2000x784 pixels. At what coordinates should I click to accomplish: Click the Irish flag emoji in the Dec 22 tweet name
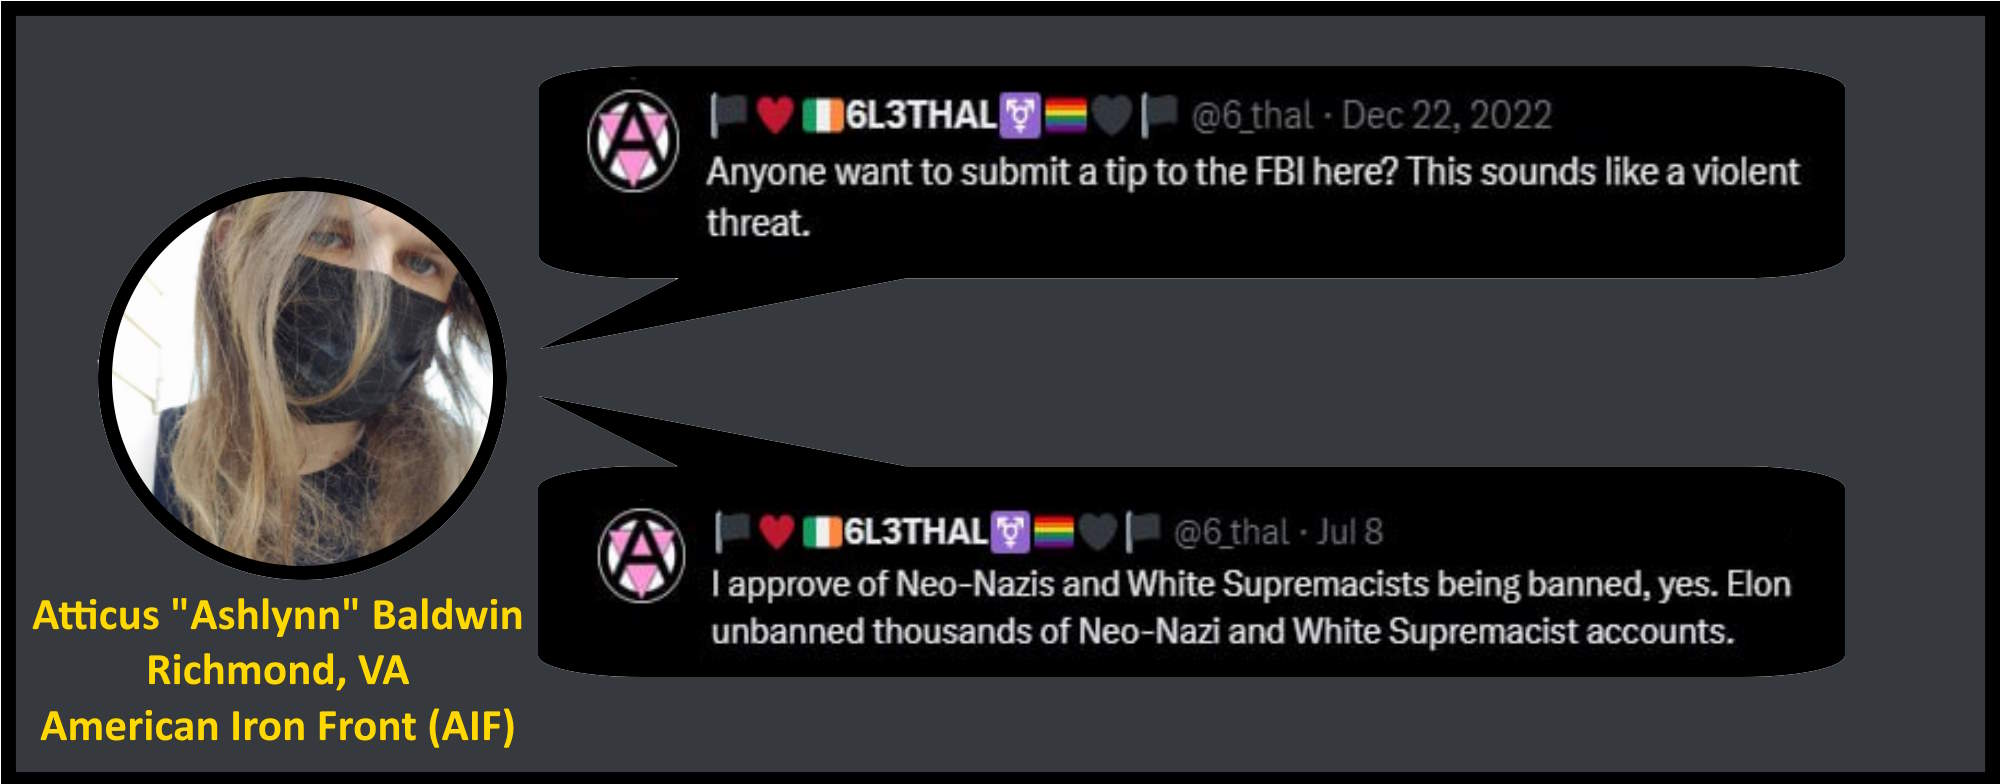click(822, 115)
